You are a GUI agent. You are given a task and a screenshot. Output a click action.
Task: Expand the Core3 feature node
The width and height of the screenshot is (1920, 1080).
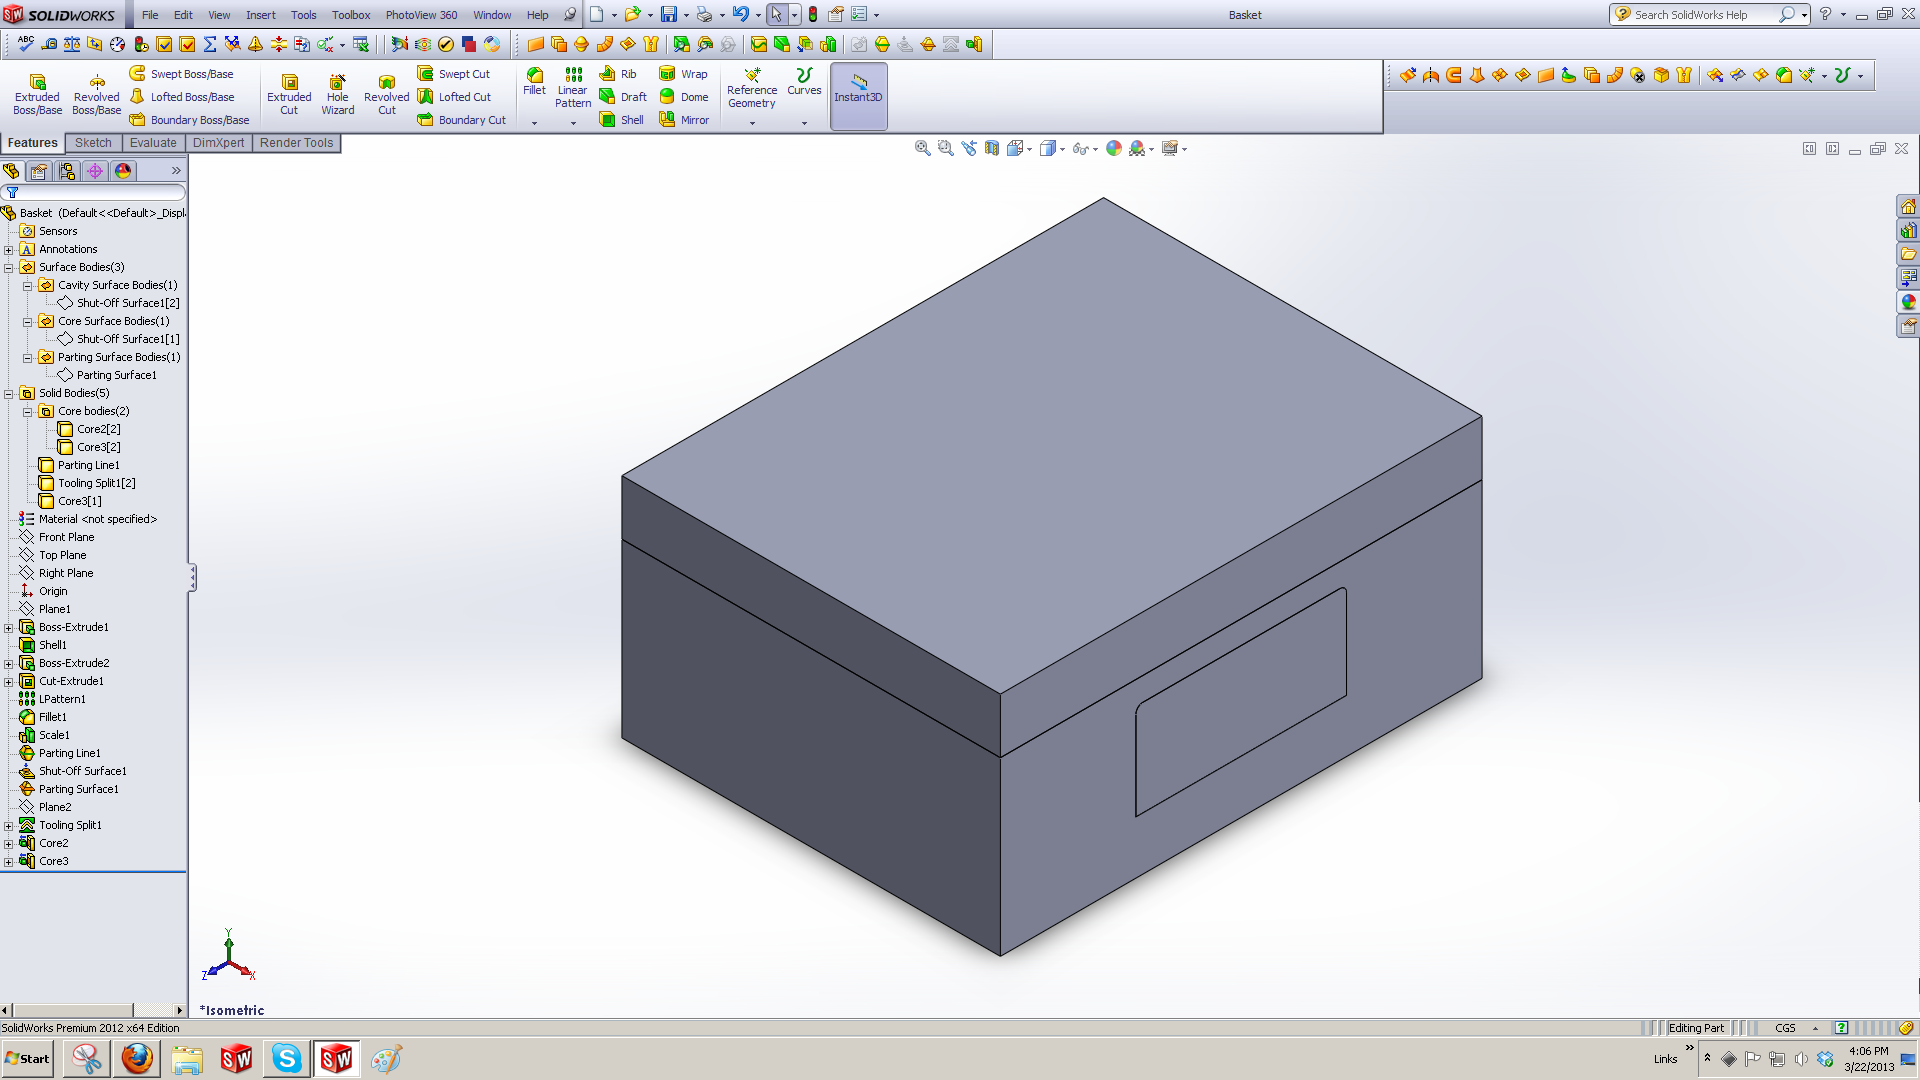coord(9,862)
